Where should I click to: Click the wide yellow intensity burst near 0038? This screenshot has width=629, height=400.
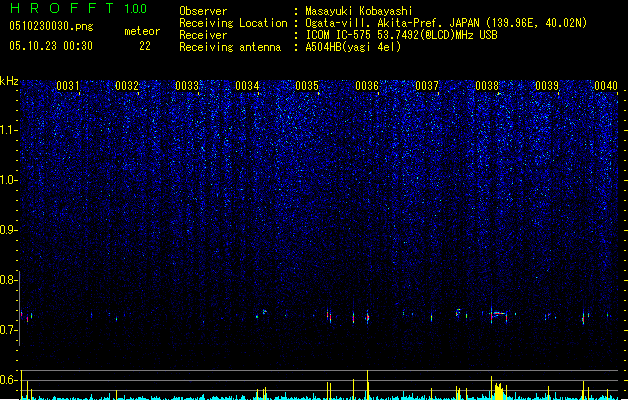click(x=498, y=392)
